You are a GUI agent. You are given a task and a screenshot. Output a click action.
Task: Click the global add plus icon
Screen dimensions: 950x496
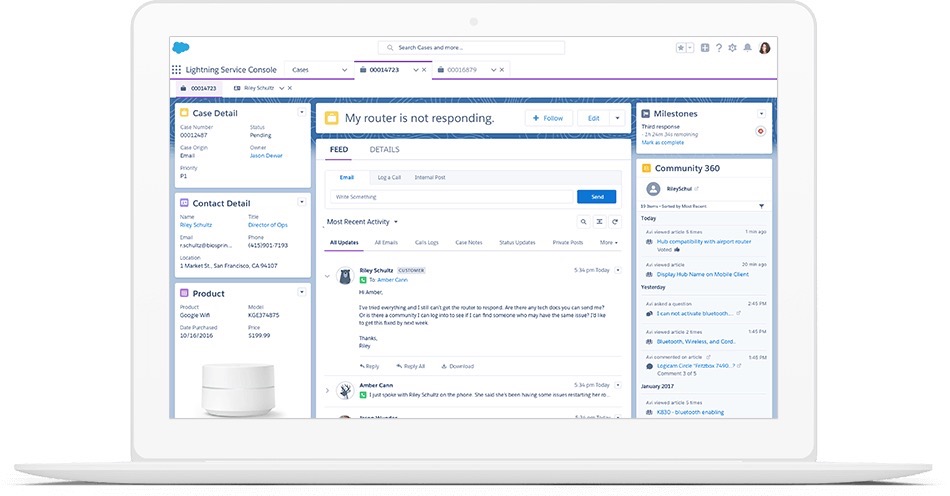[705, 47]
